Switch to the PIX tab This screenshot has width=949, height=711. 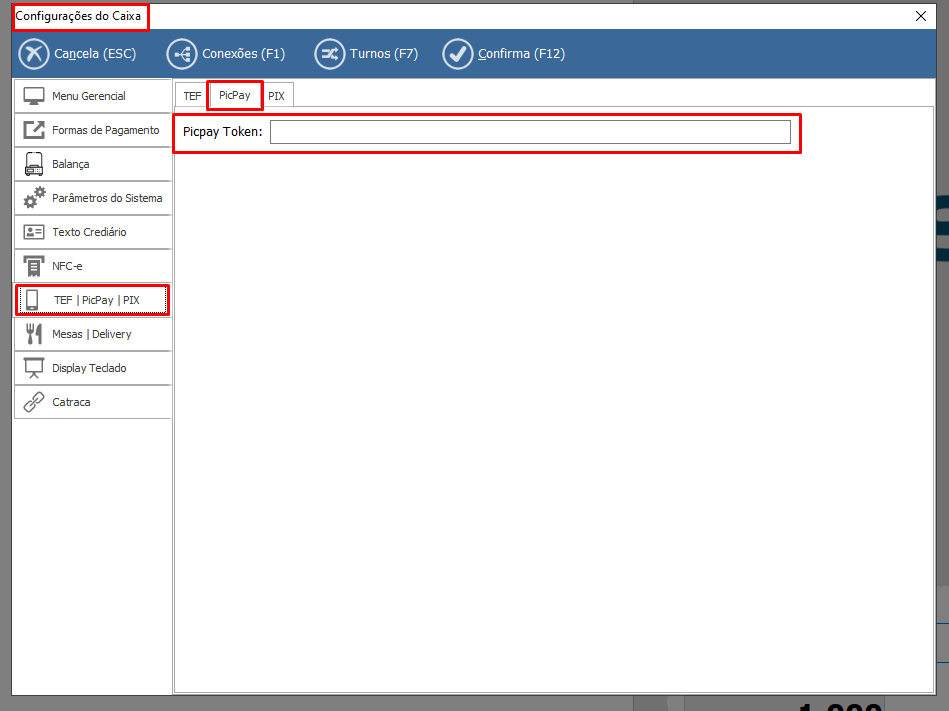click(x=276, y=96)
